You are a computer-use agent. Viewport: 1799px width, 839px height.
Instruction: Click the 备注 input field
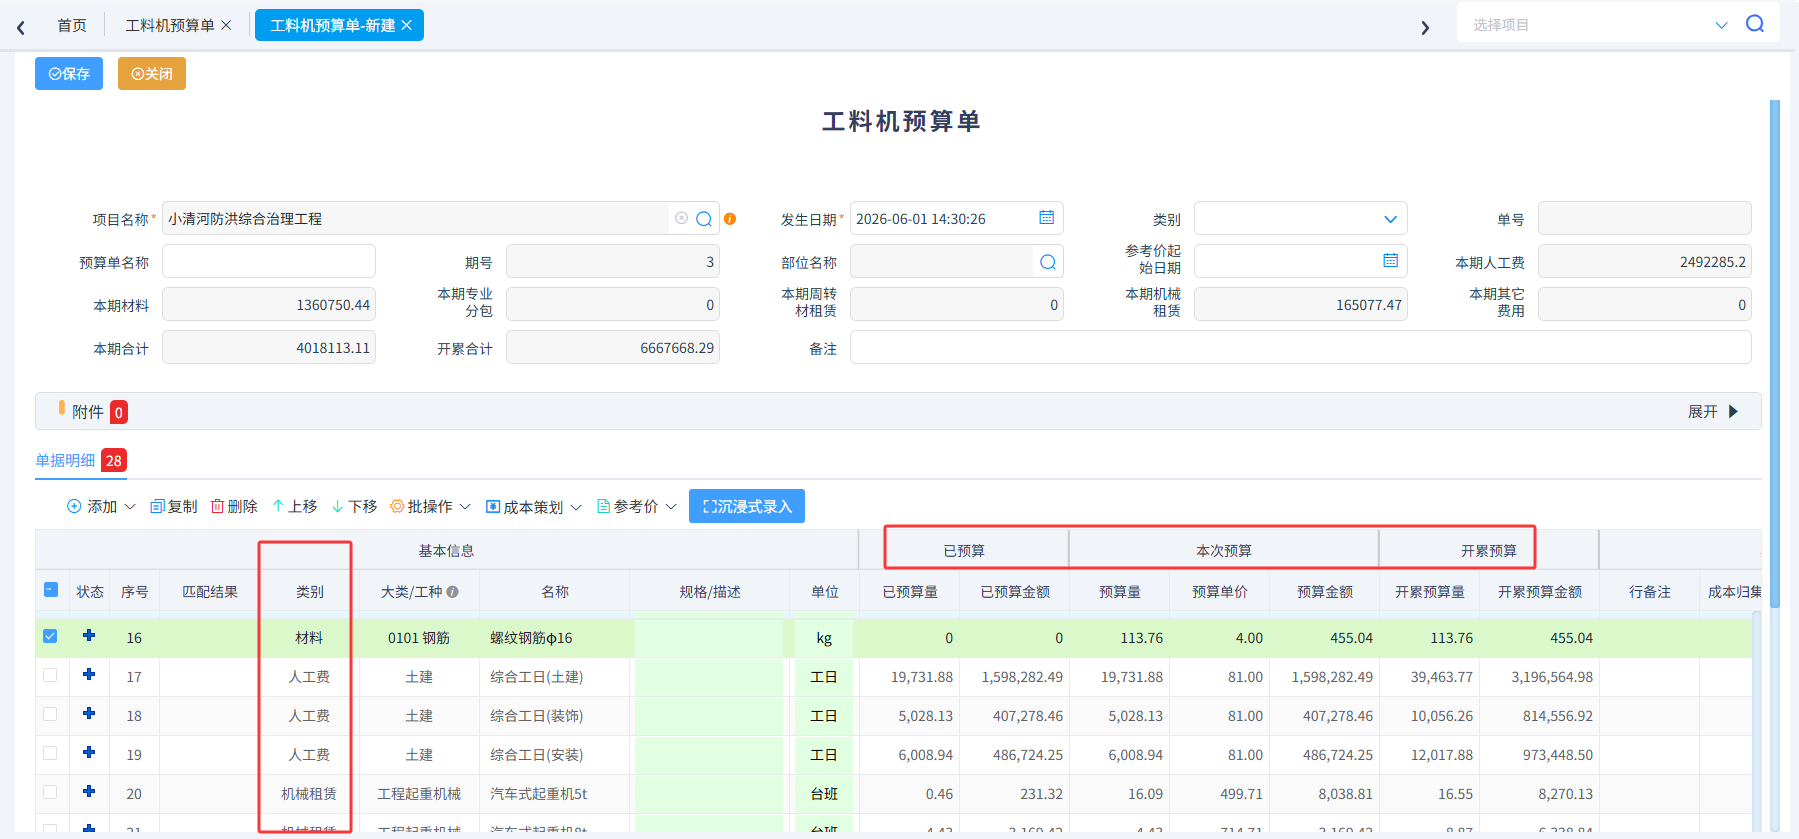[1300, 347]
